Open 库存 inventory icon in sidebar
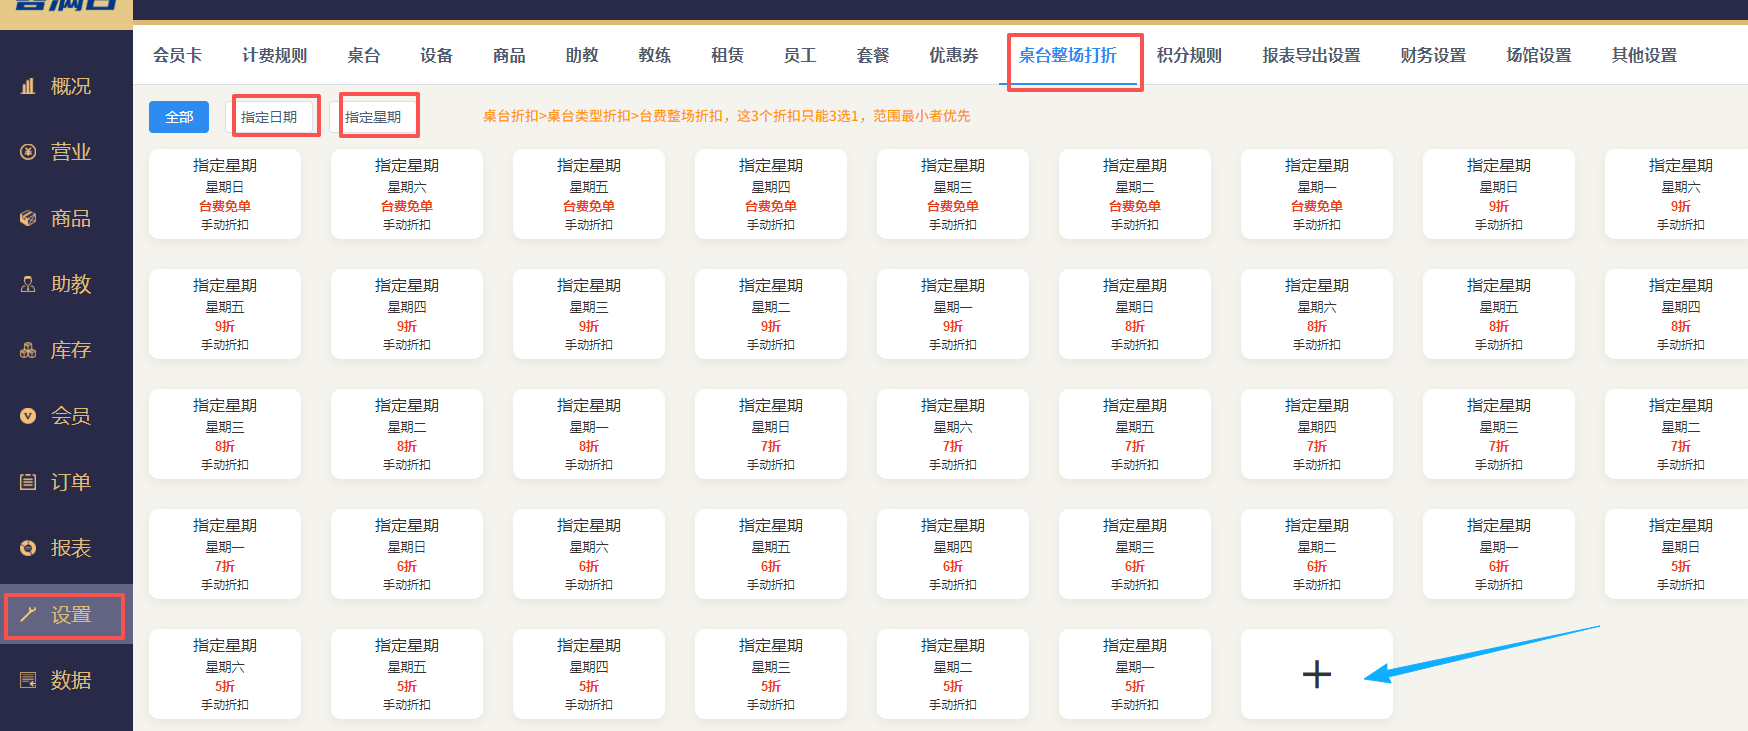This screenshot has width=1748, height=731. 28,350
